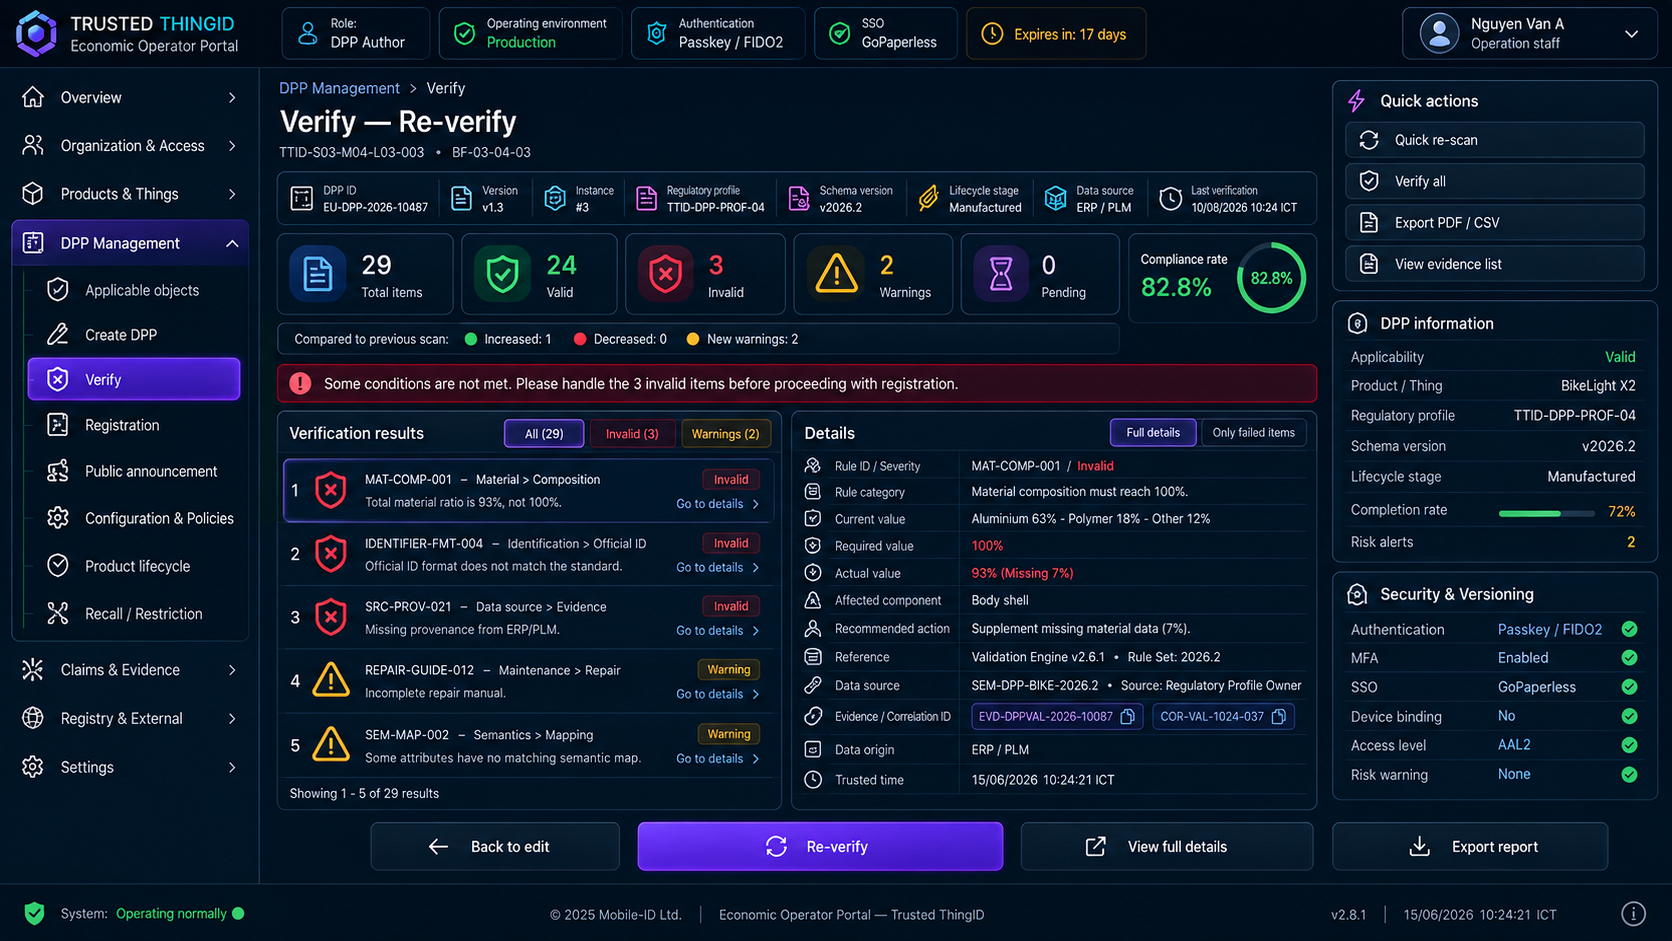Click Export PDF / CSV action
Image resolution: width=1672 pixels, height=941 pixels.
tap(1494, 223)
